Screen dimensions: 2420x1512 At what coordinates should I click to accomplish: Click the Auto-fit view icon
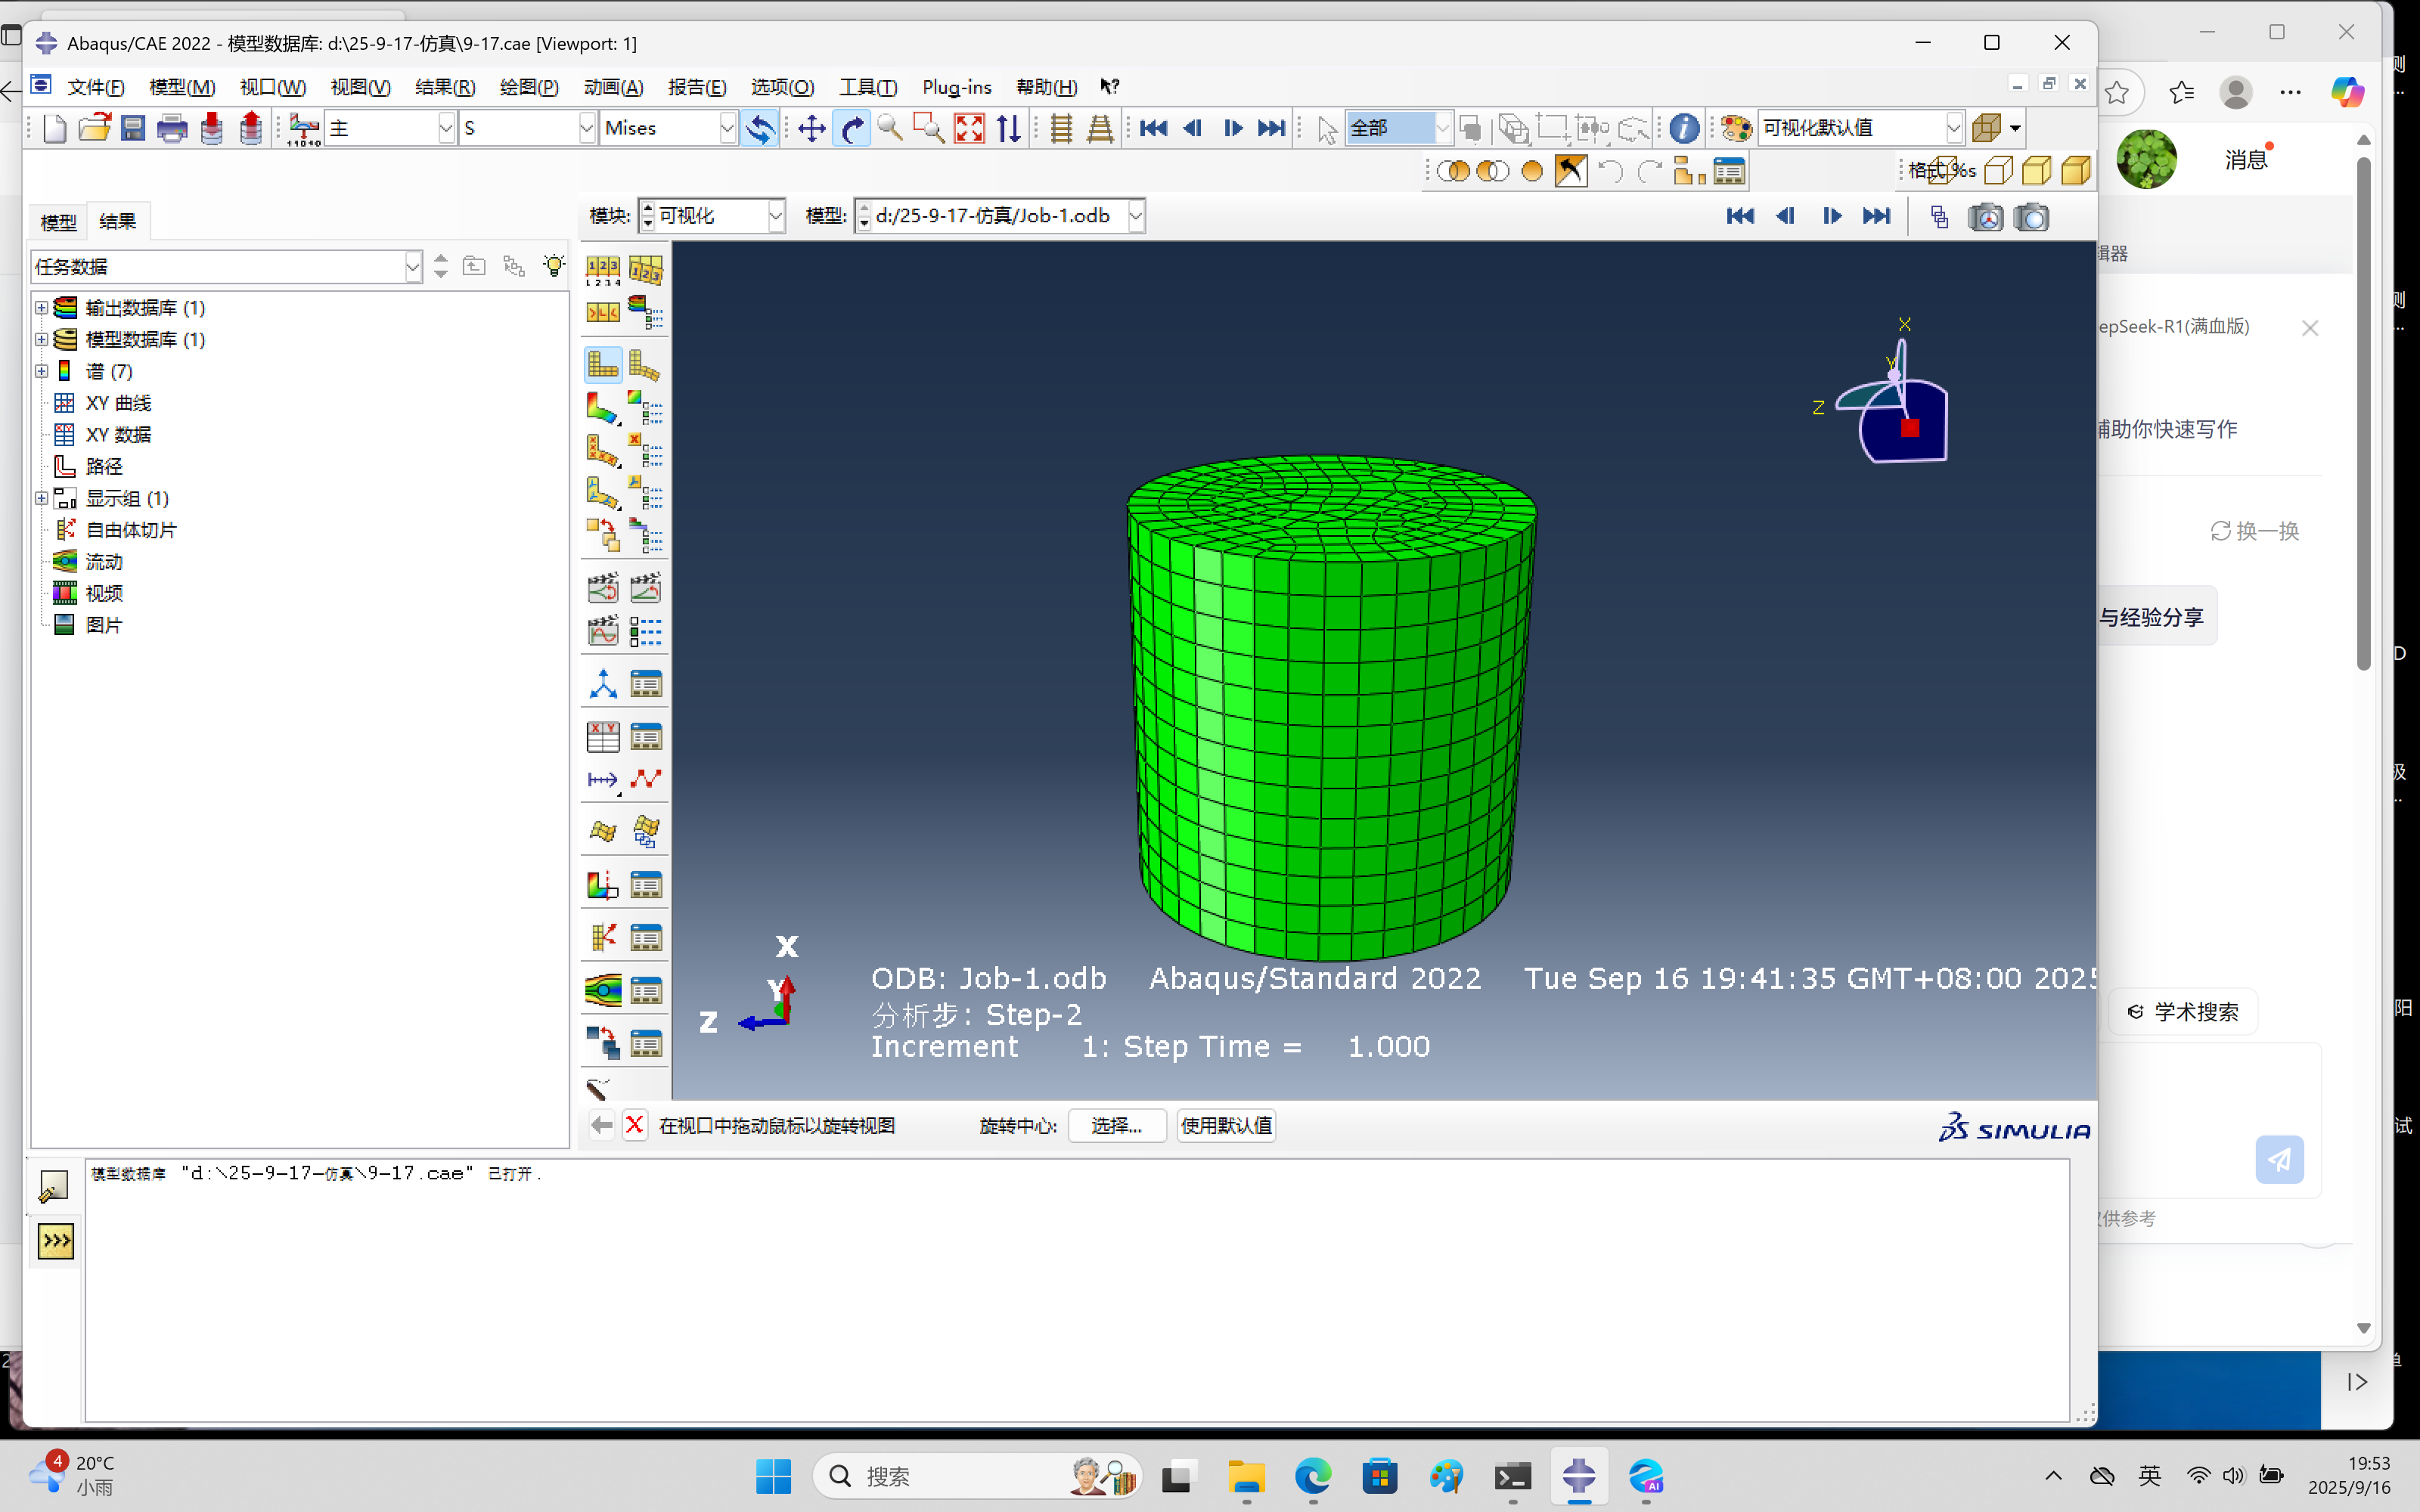pyautogui.click(x=969, y=128)
